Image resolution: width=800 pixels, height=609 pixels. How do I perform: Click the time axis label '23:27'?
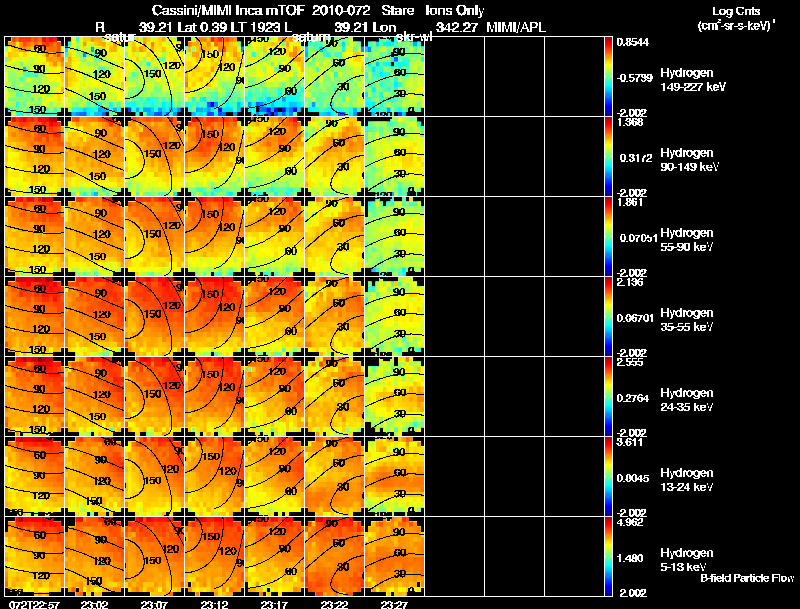394,604
